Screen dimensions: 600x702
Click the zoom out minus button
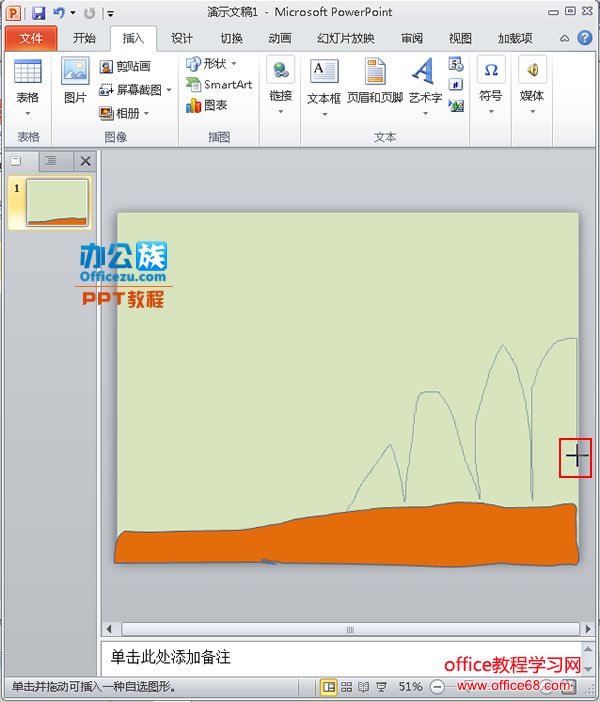(437, 686)
